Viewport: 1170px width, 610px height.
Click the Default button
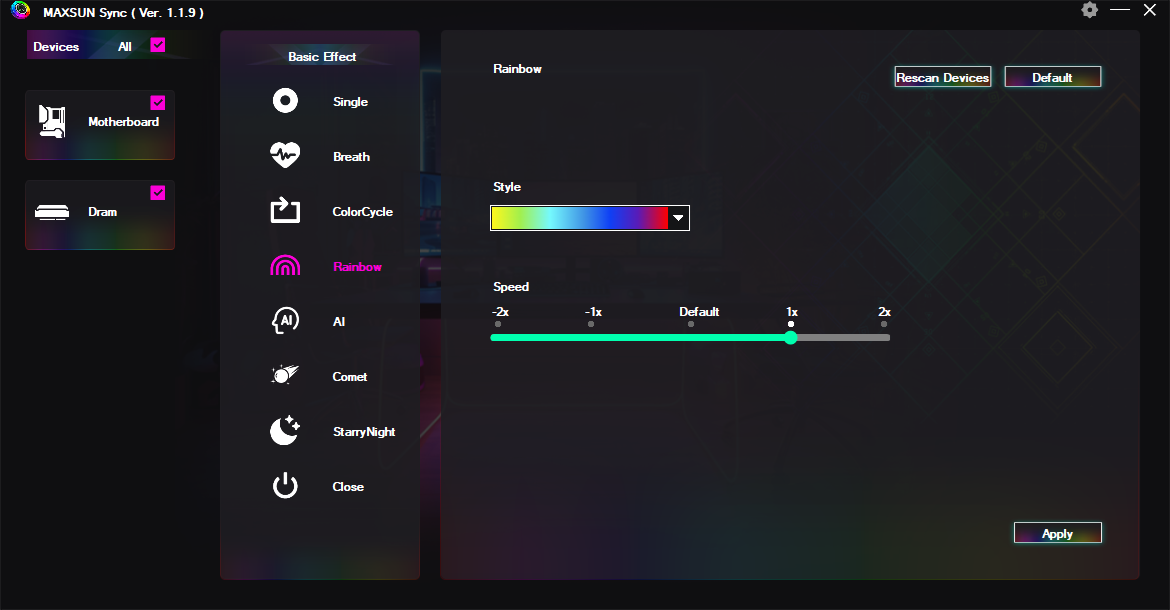click(x=1052, y=77)
